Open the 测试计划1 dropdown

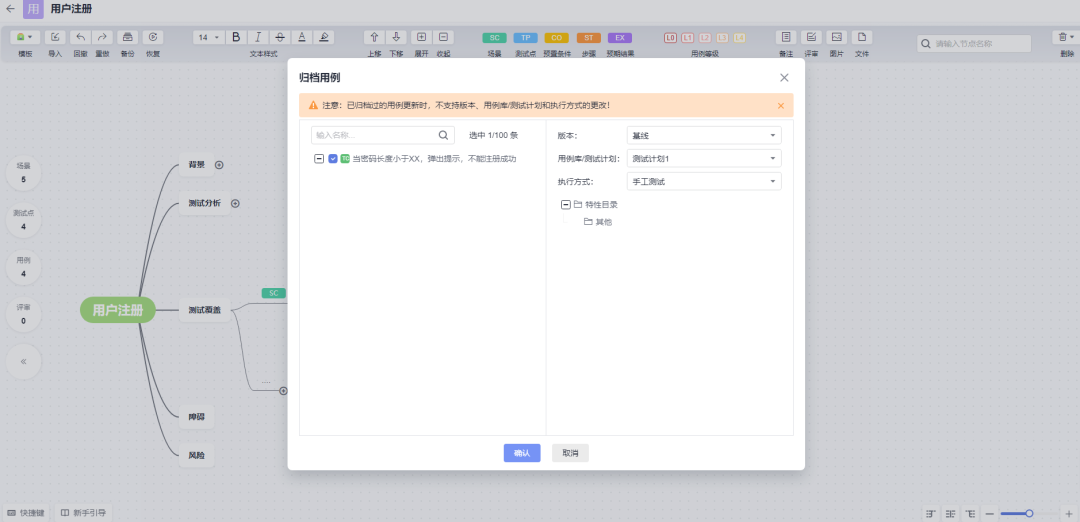(x=704, y=158)
